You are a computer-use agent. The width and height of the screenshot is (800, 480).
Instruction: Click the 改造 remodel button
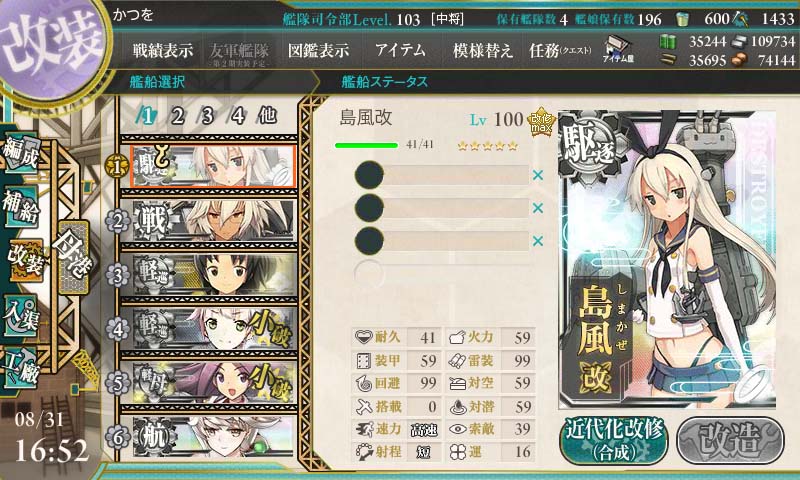pyautogui.click(x=730, y=440)
